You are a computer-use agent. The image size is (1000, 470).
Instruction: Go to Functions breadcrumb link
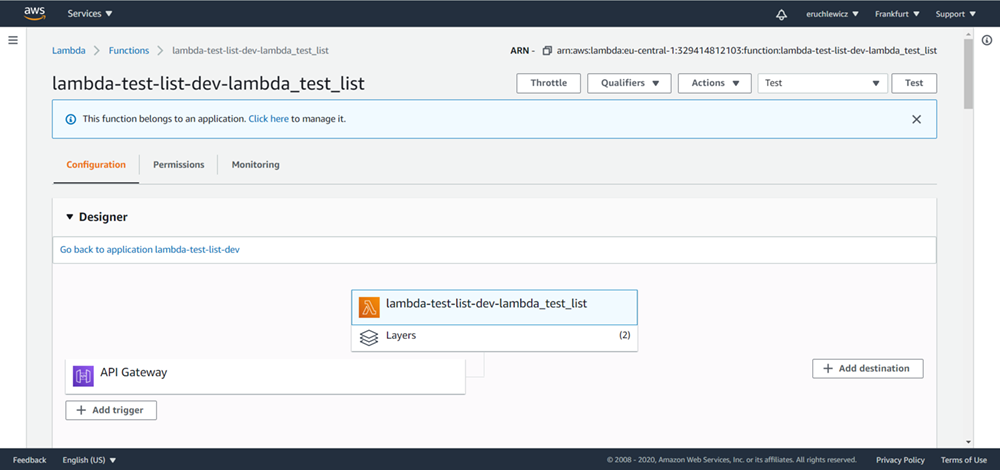pos(129,50)
